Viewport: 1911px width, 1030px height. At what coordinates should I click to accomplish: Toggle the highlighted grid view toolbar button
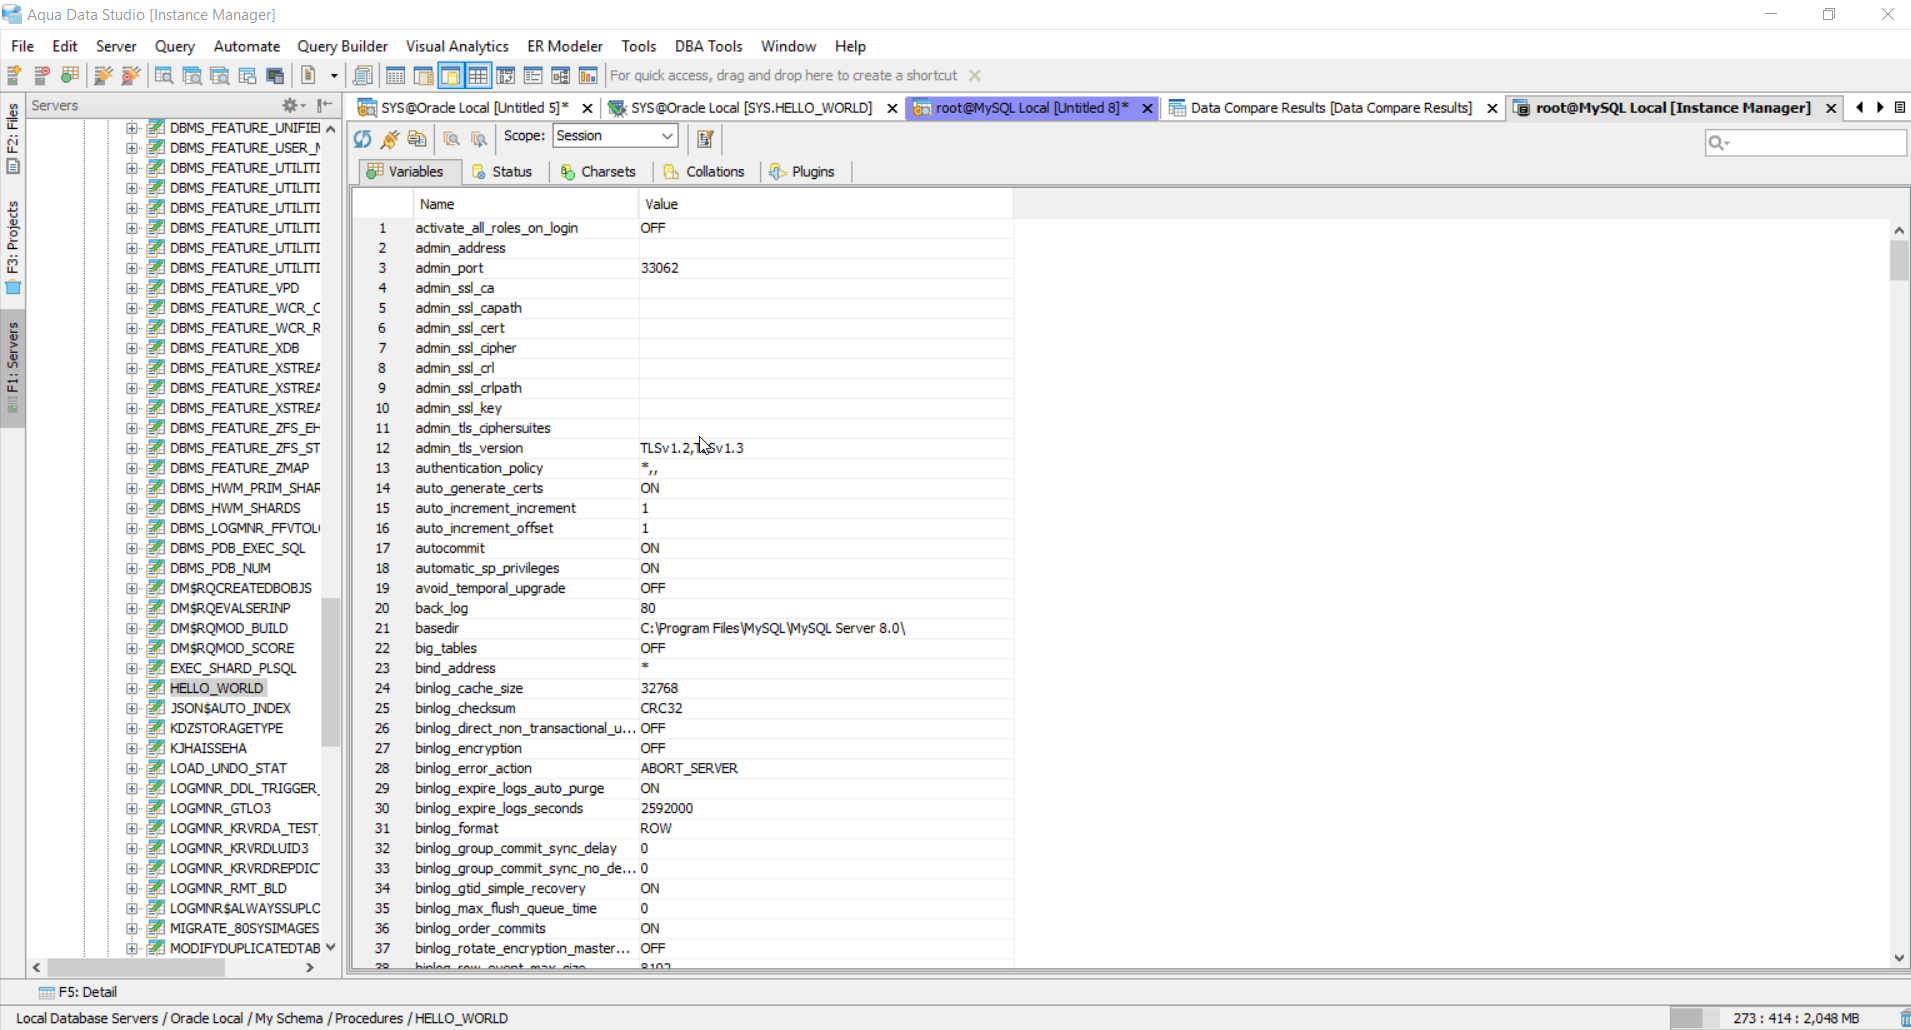[x=478, y=76]
